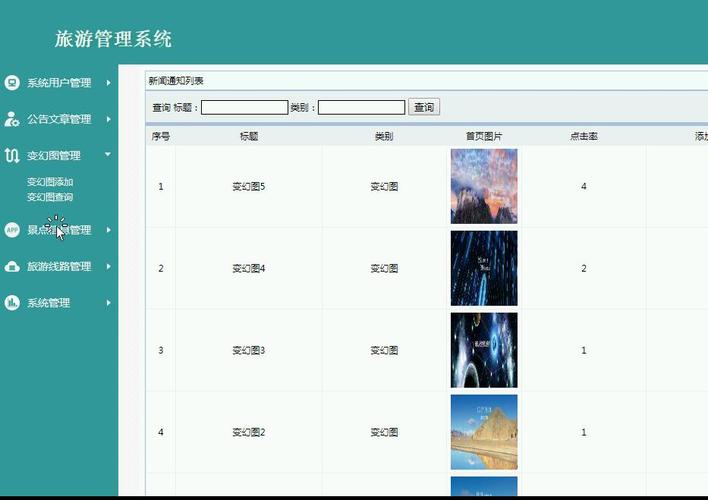Click the 序号 column header

click(161, 136)
